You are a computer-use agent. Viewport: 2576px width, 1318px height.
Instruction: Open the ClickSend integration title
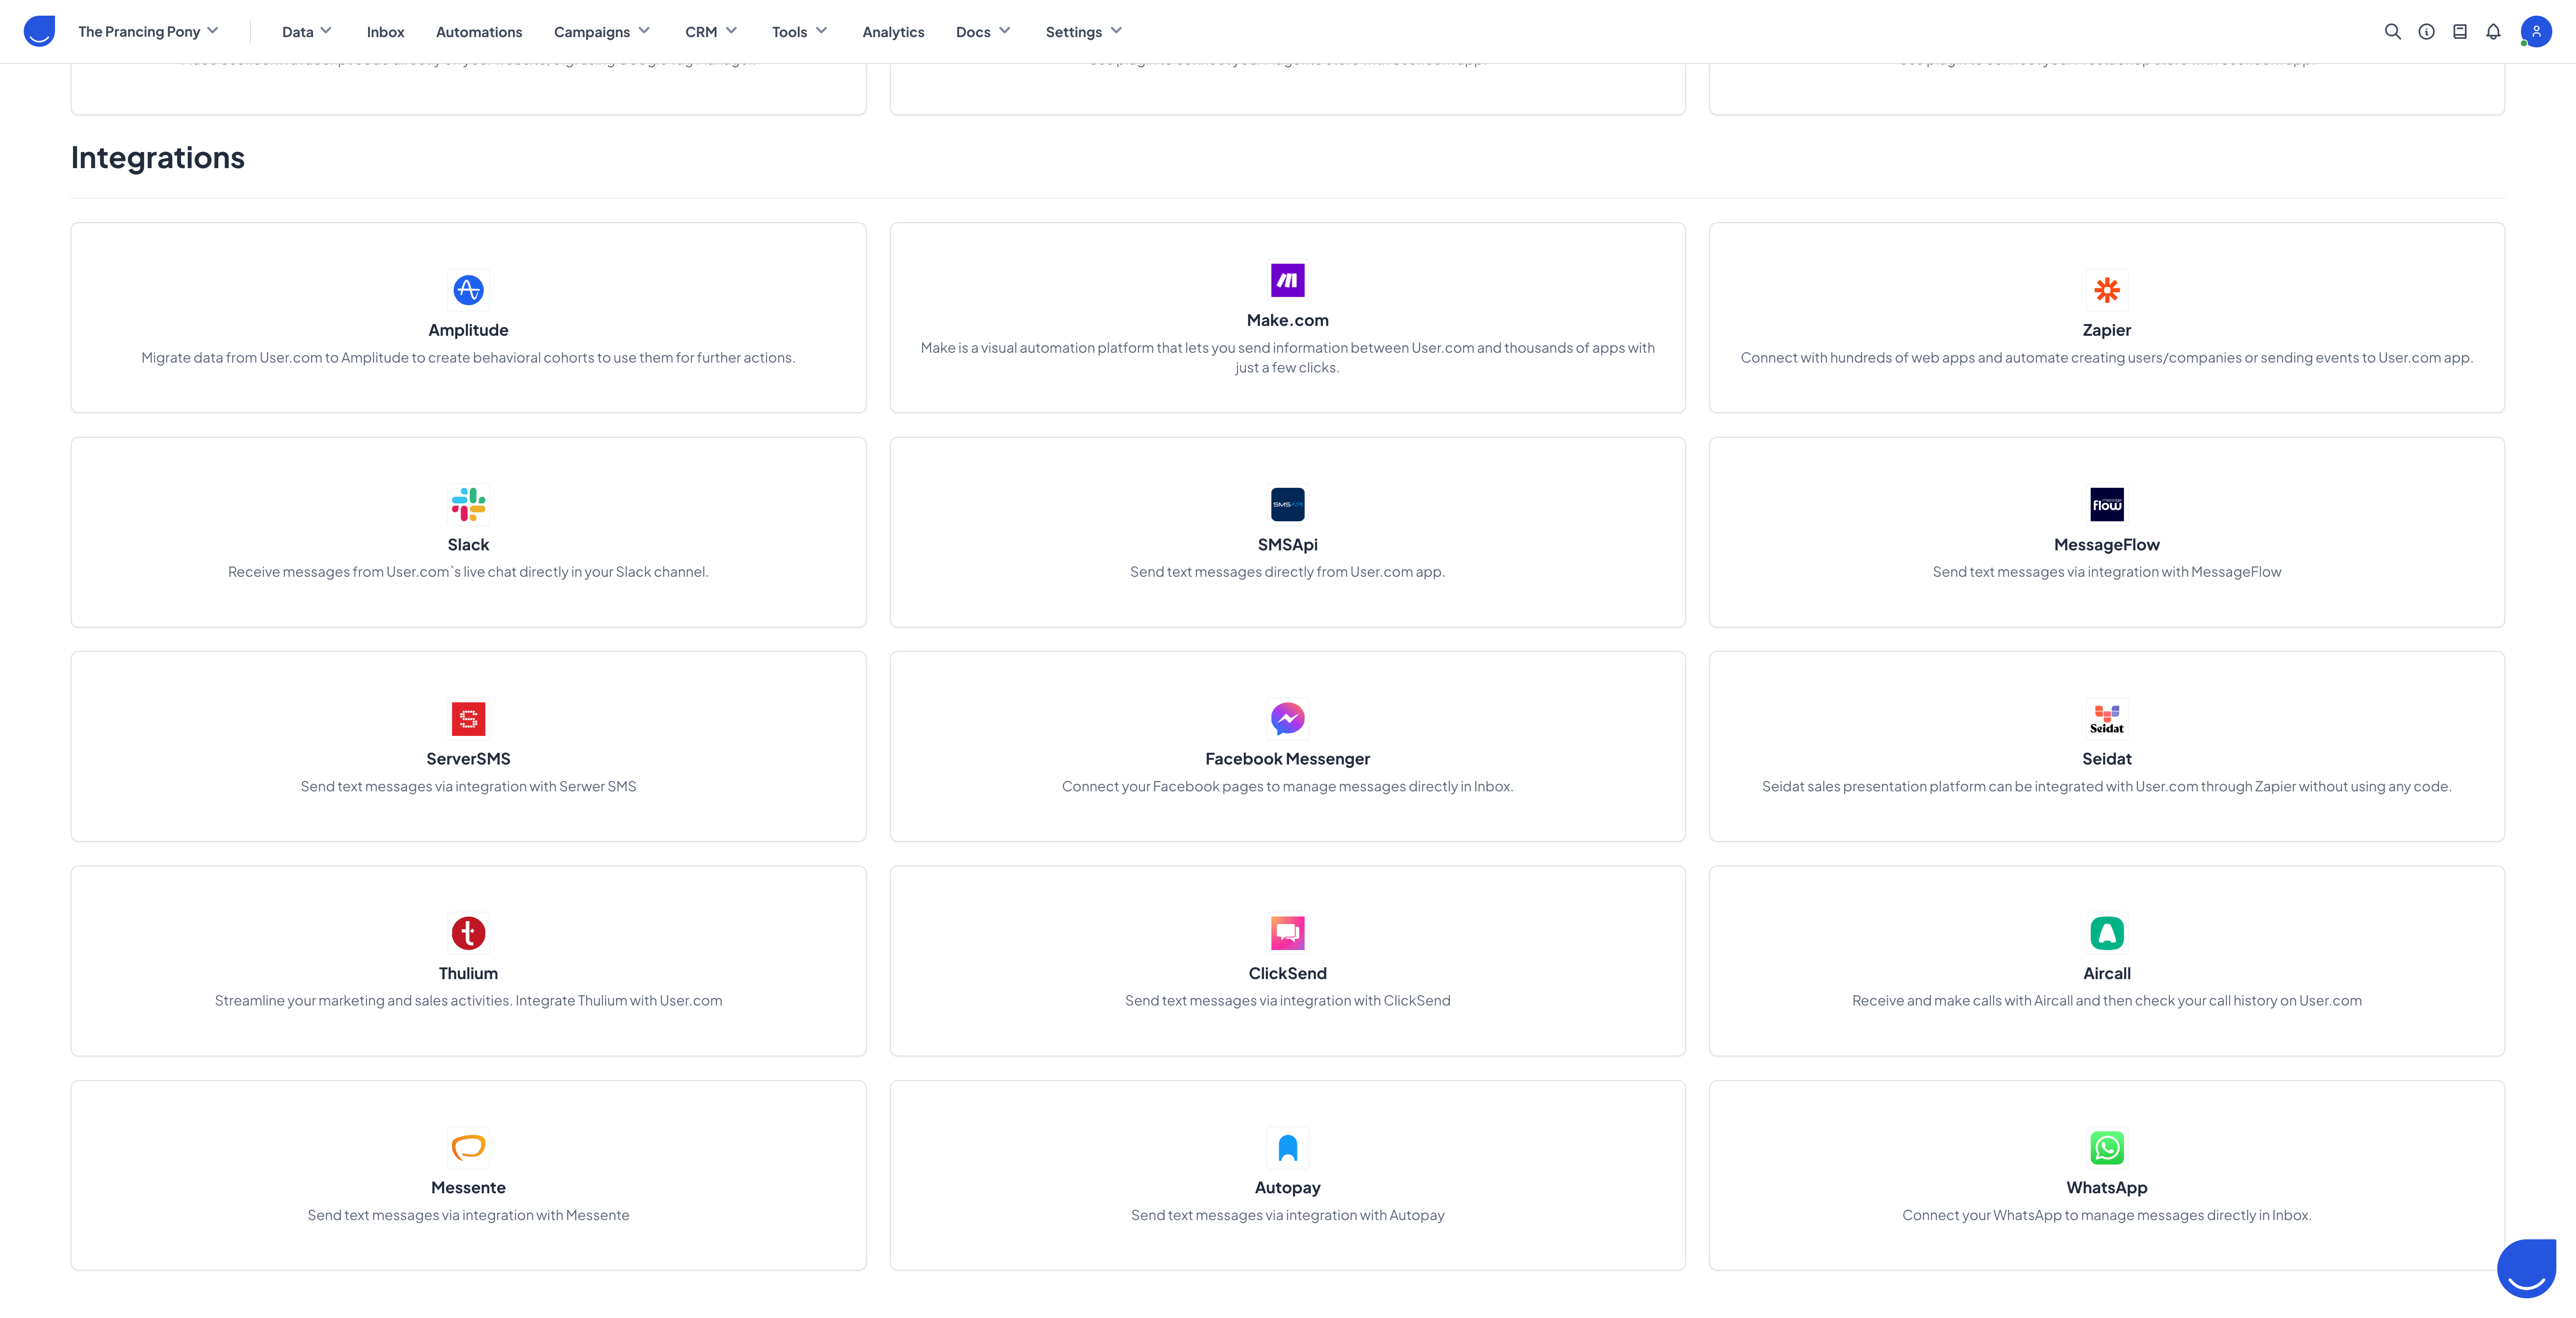[1287, 973]
